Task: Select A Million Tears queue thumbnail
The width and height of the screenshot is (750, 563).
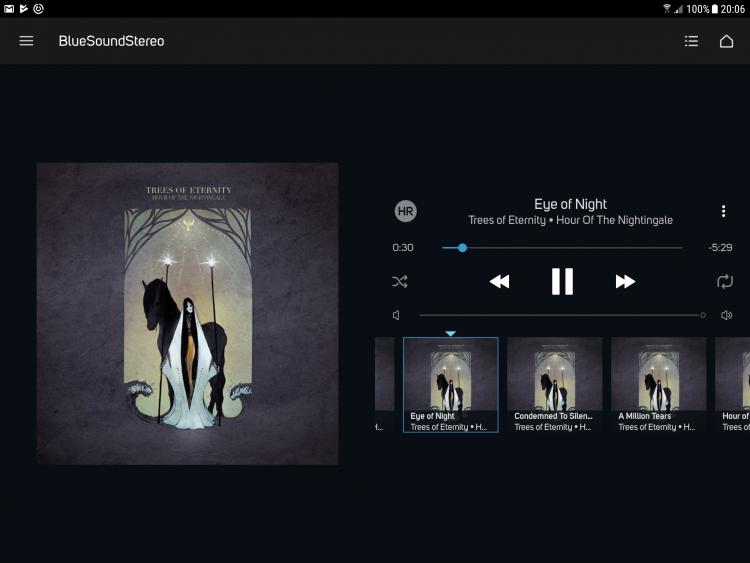Action: tap(658, 385)
